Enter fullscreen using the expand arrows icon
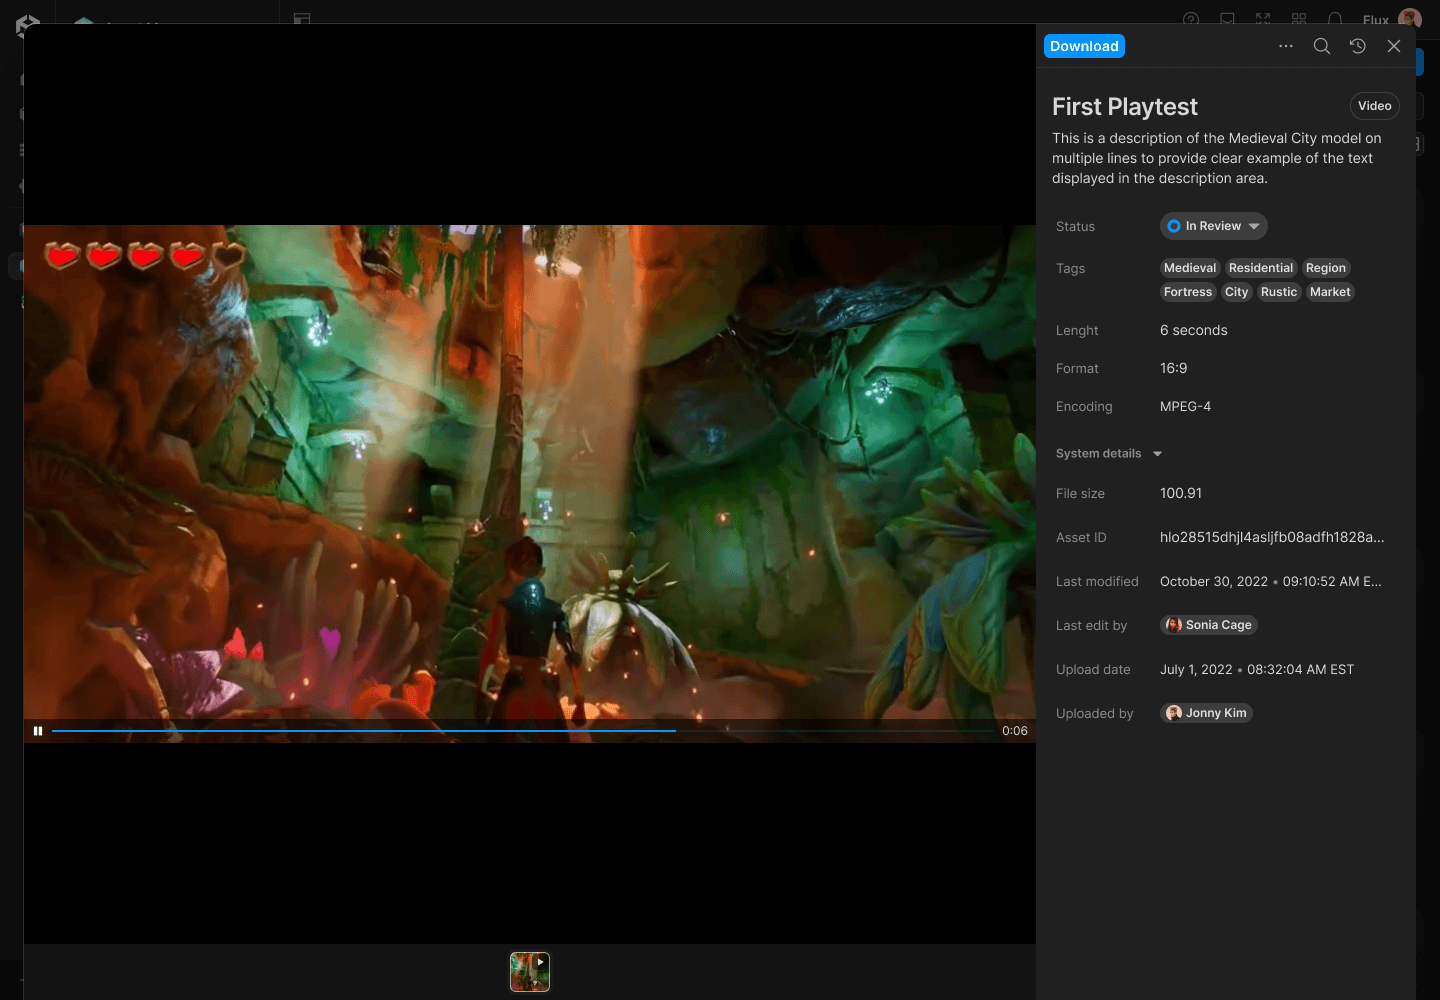The height and width of the screenshot is (1000, 1440). (1262, 19)
